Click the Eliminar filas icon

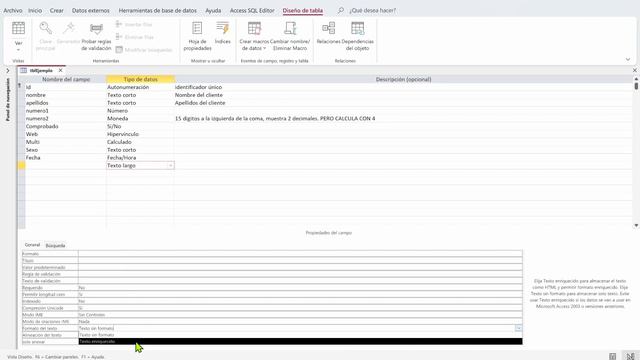pos(119,37)
